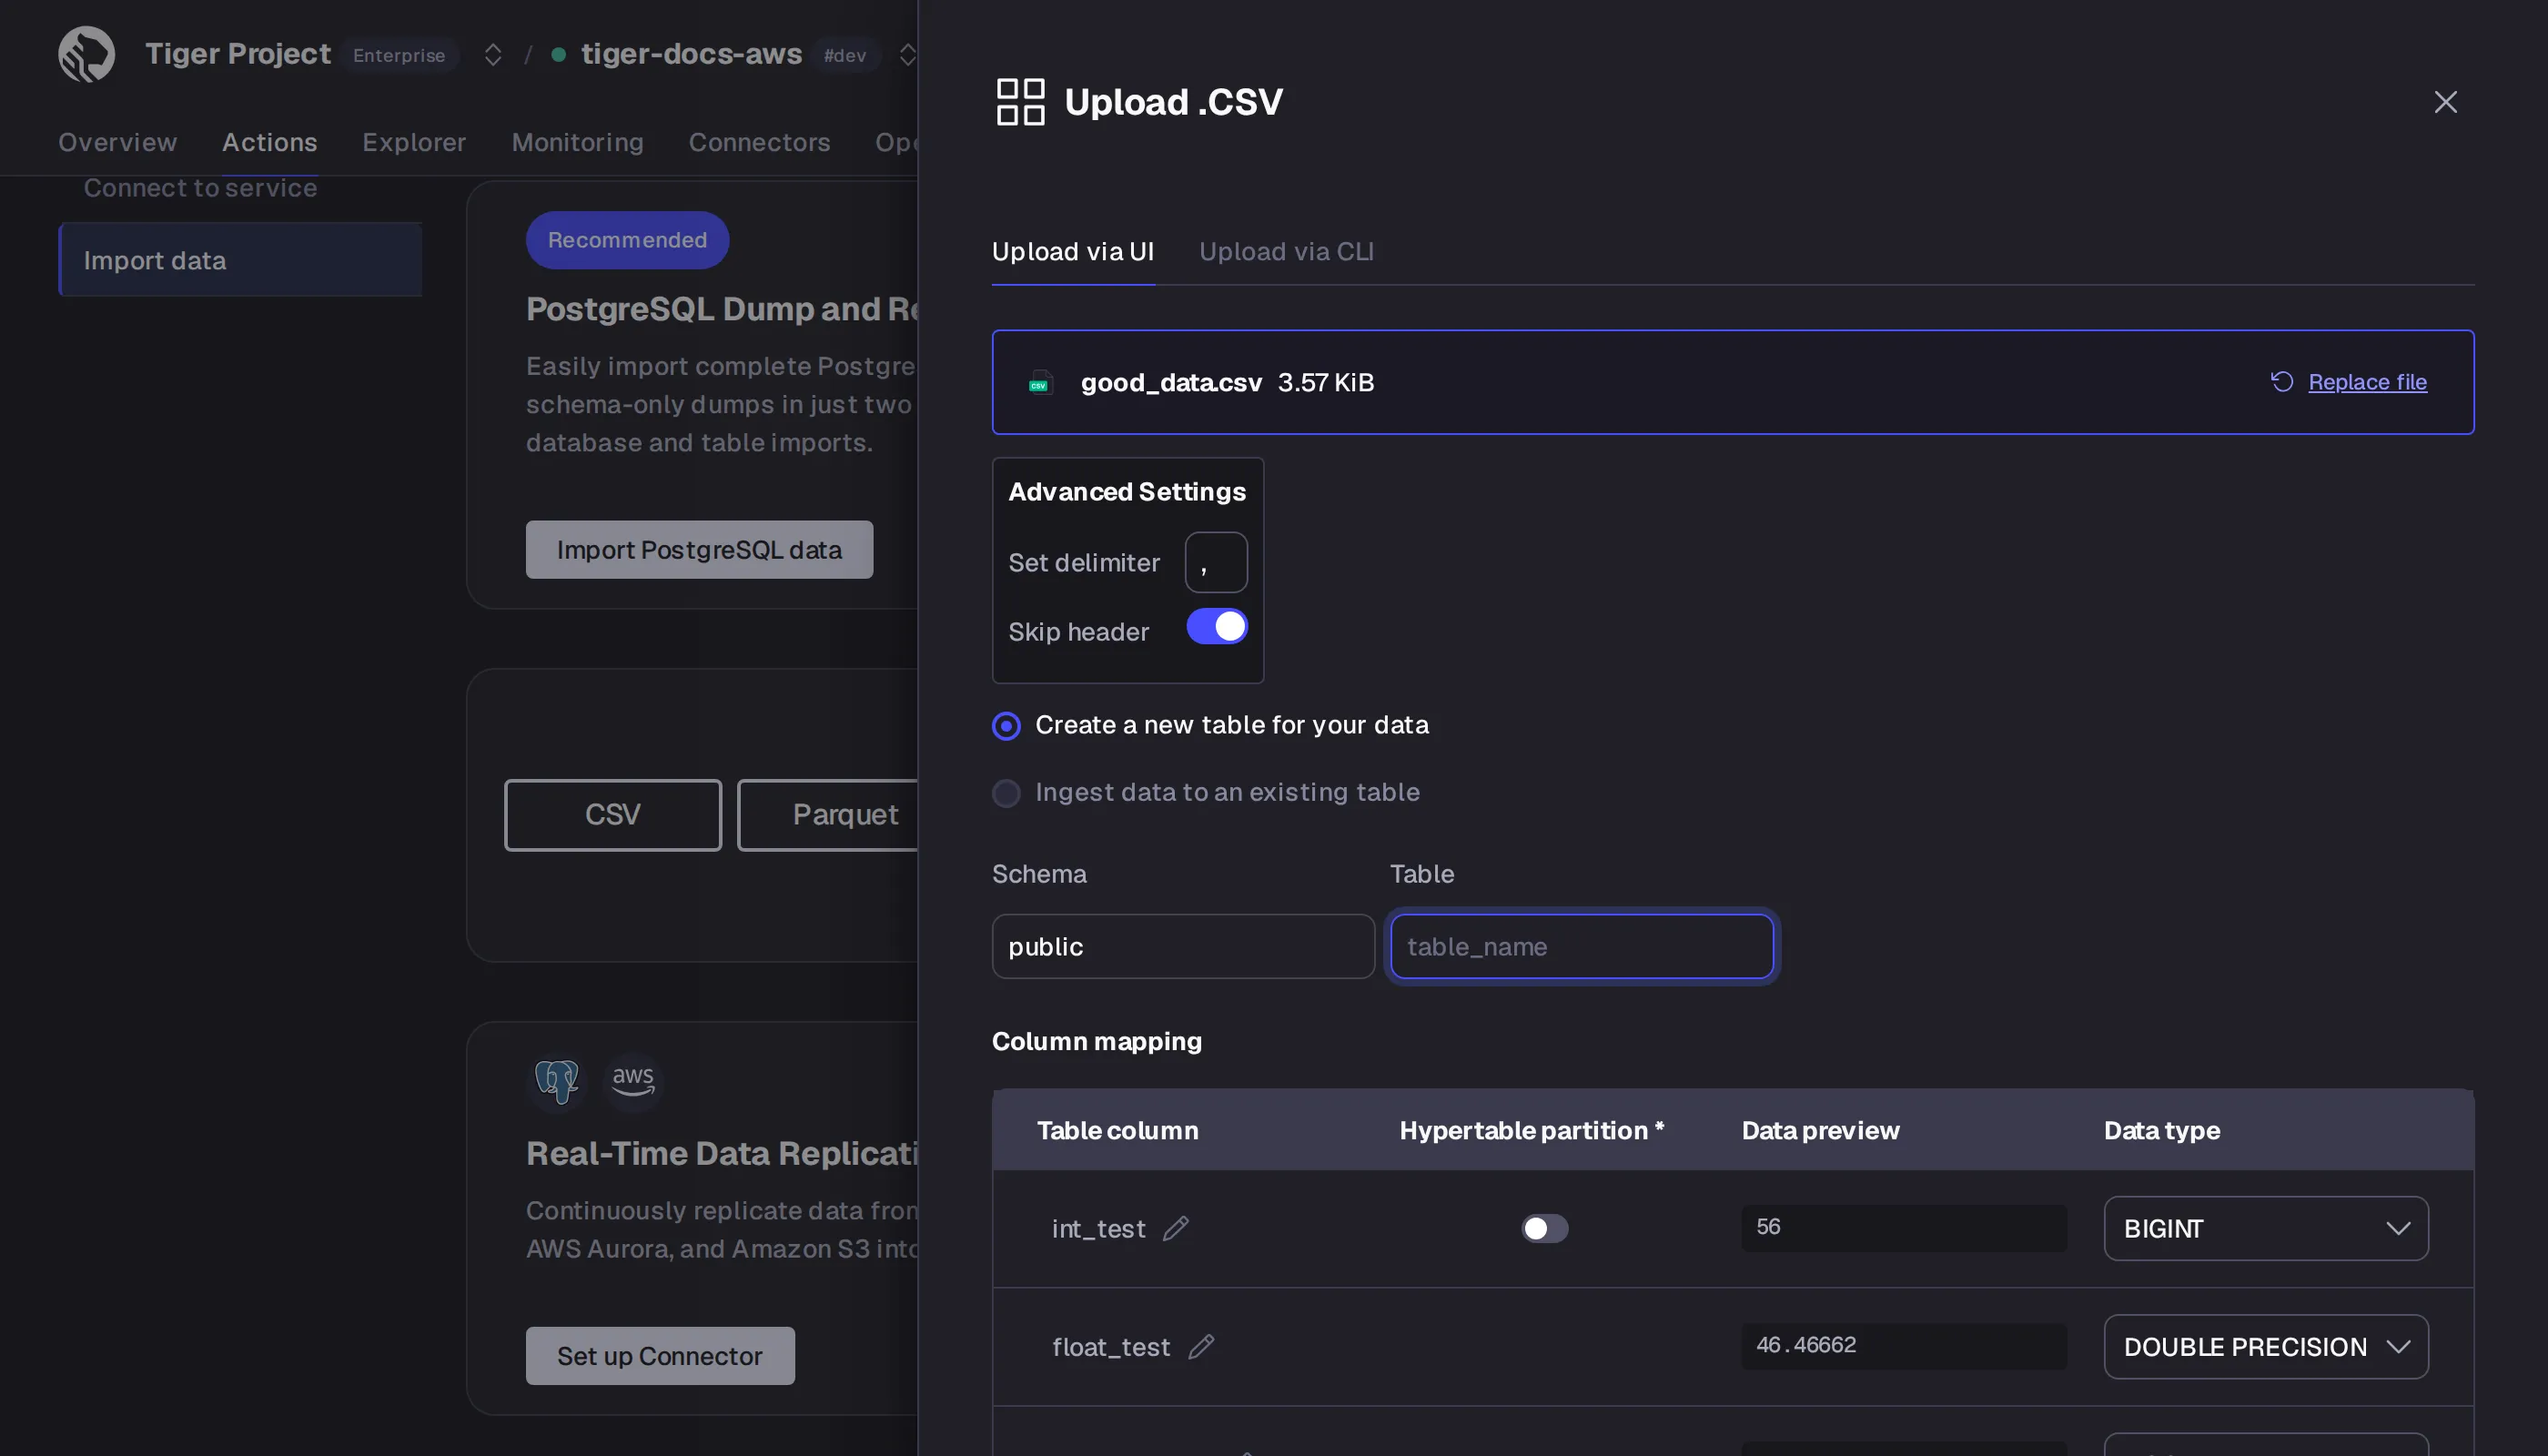Click the 3.57 KiB file size text

[1326, 383]
